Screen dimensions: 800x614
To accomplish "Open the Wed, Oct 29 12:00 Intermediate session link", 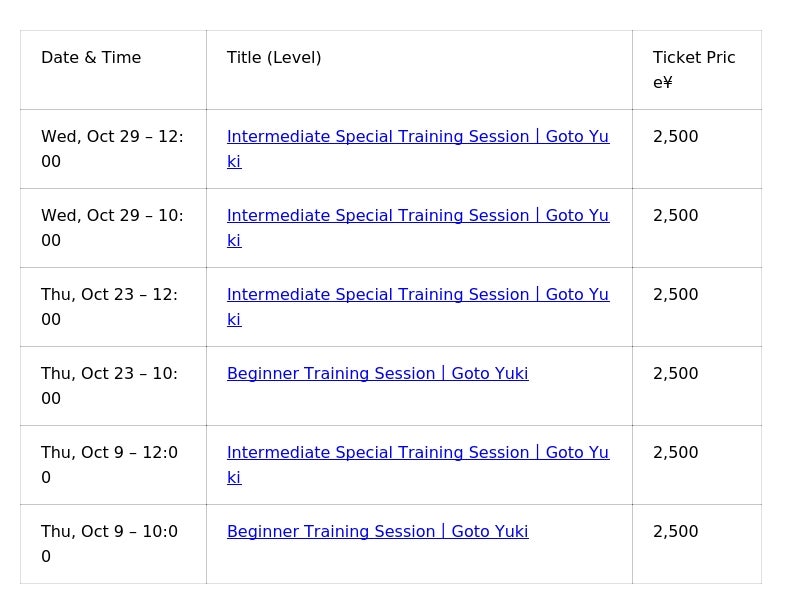I will [417, 137].
